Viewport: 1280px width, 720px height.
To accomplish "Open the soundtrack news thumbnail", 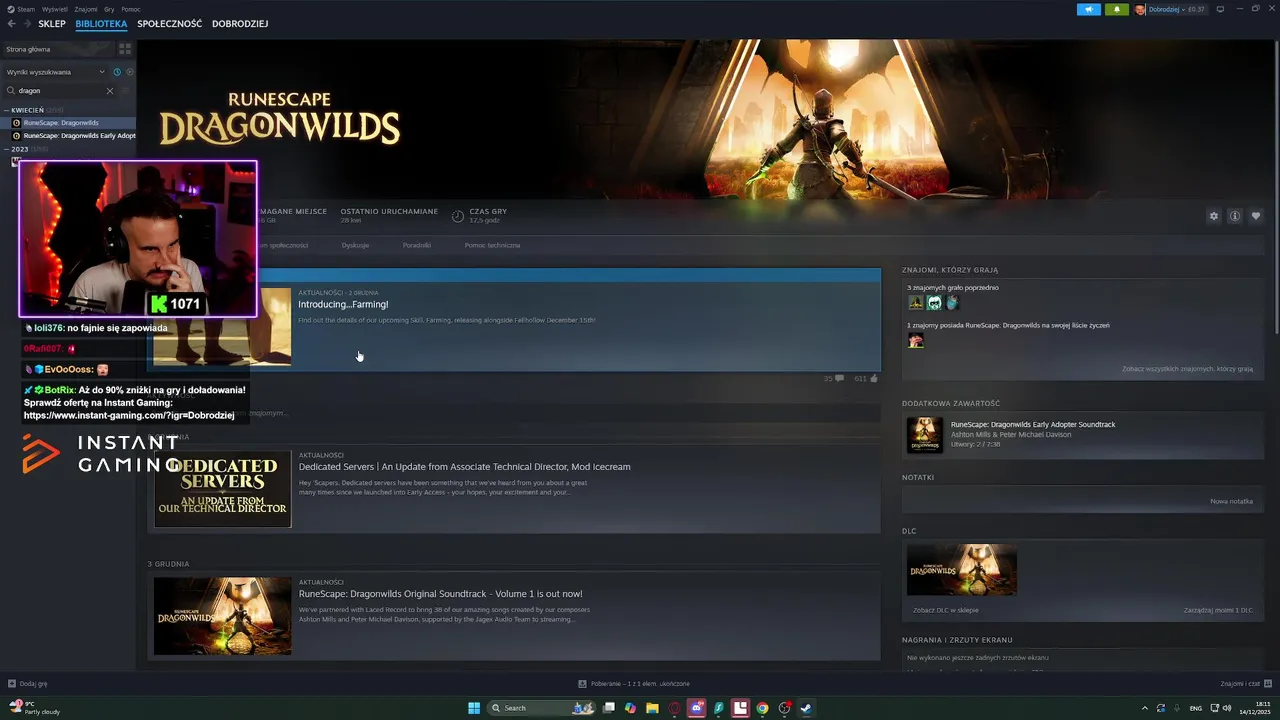I will tap(222, 616).
